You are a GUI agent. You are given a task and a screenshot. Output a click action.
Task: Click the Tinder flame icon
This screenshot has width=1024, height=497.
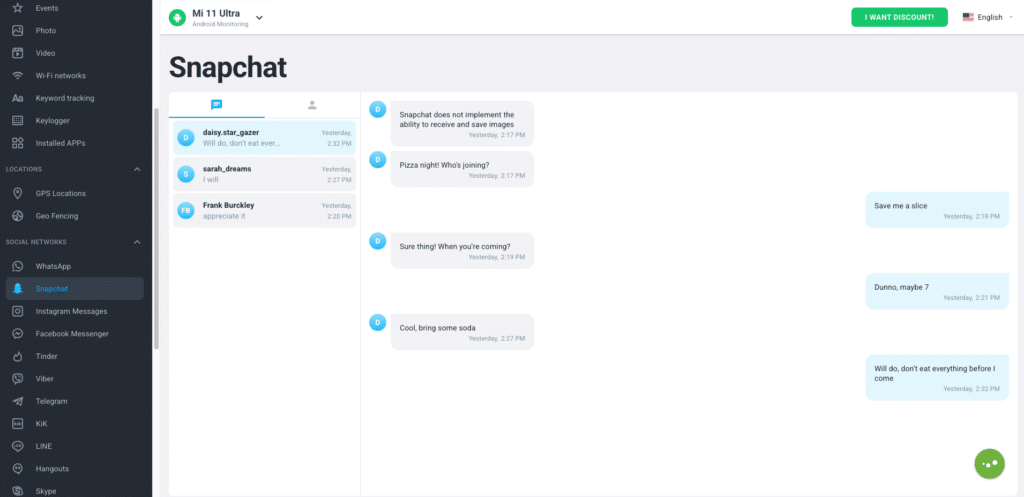coord(17,356)
